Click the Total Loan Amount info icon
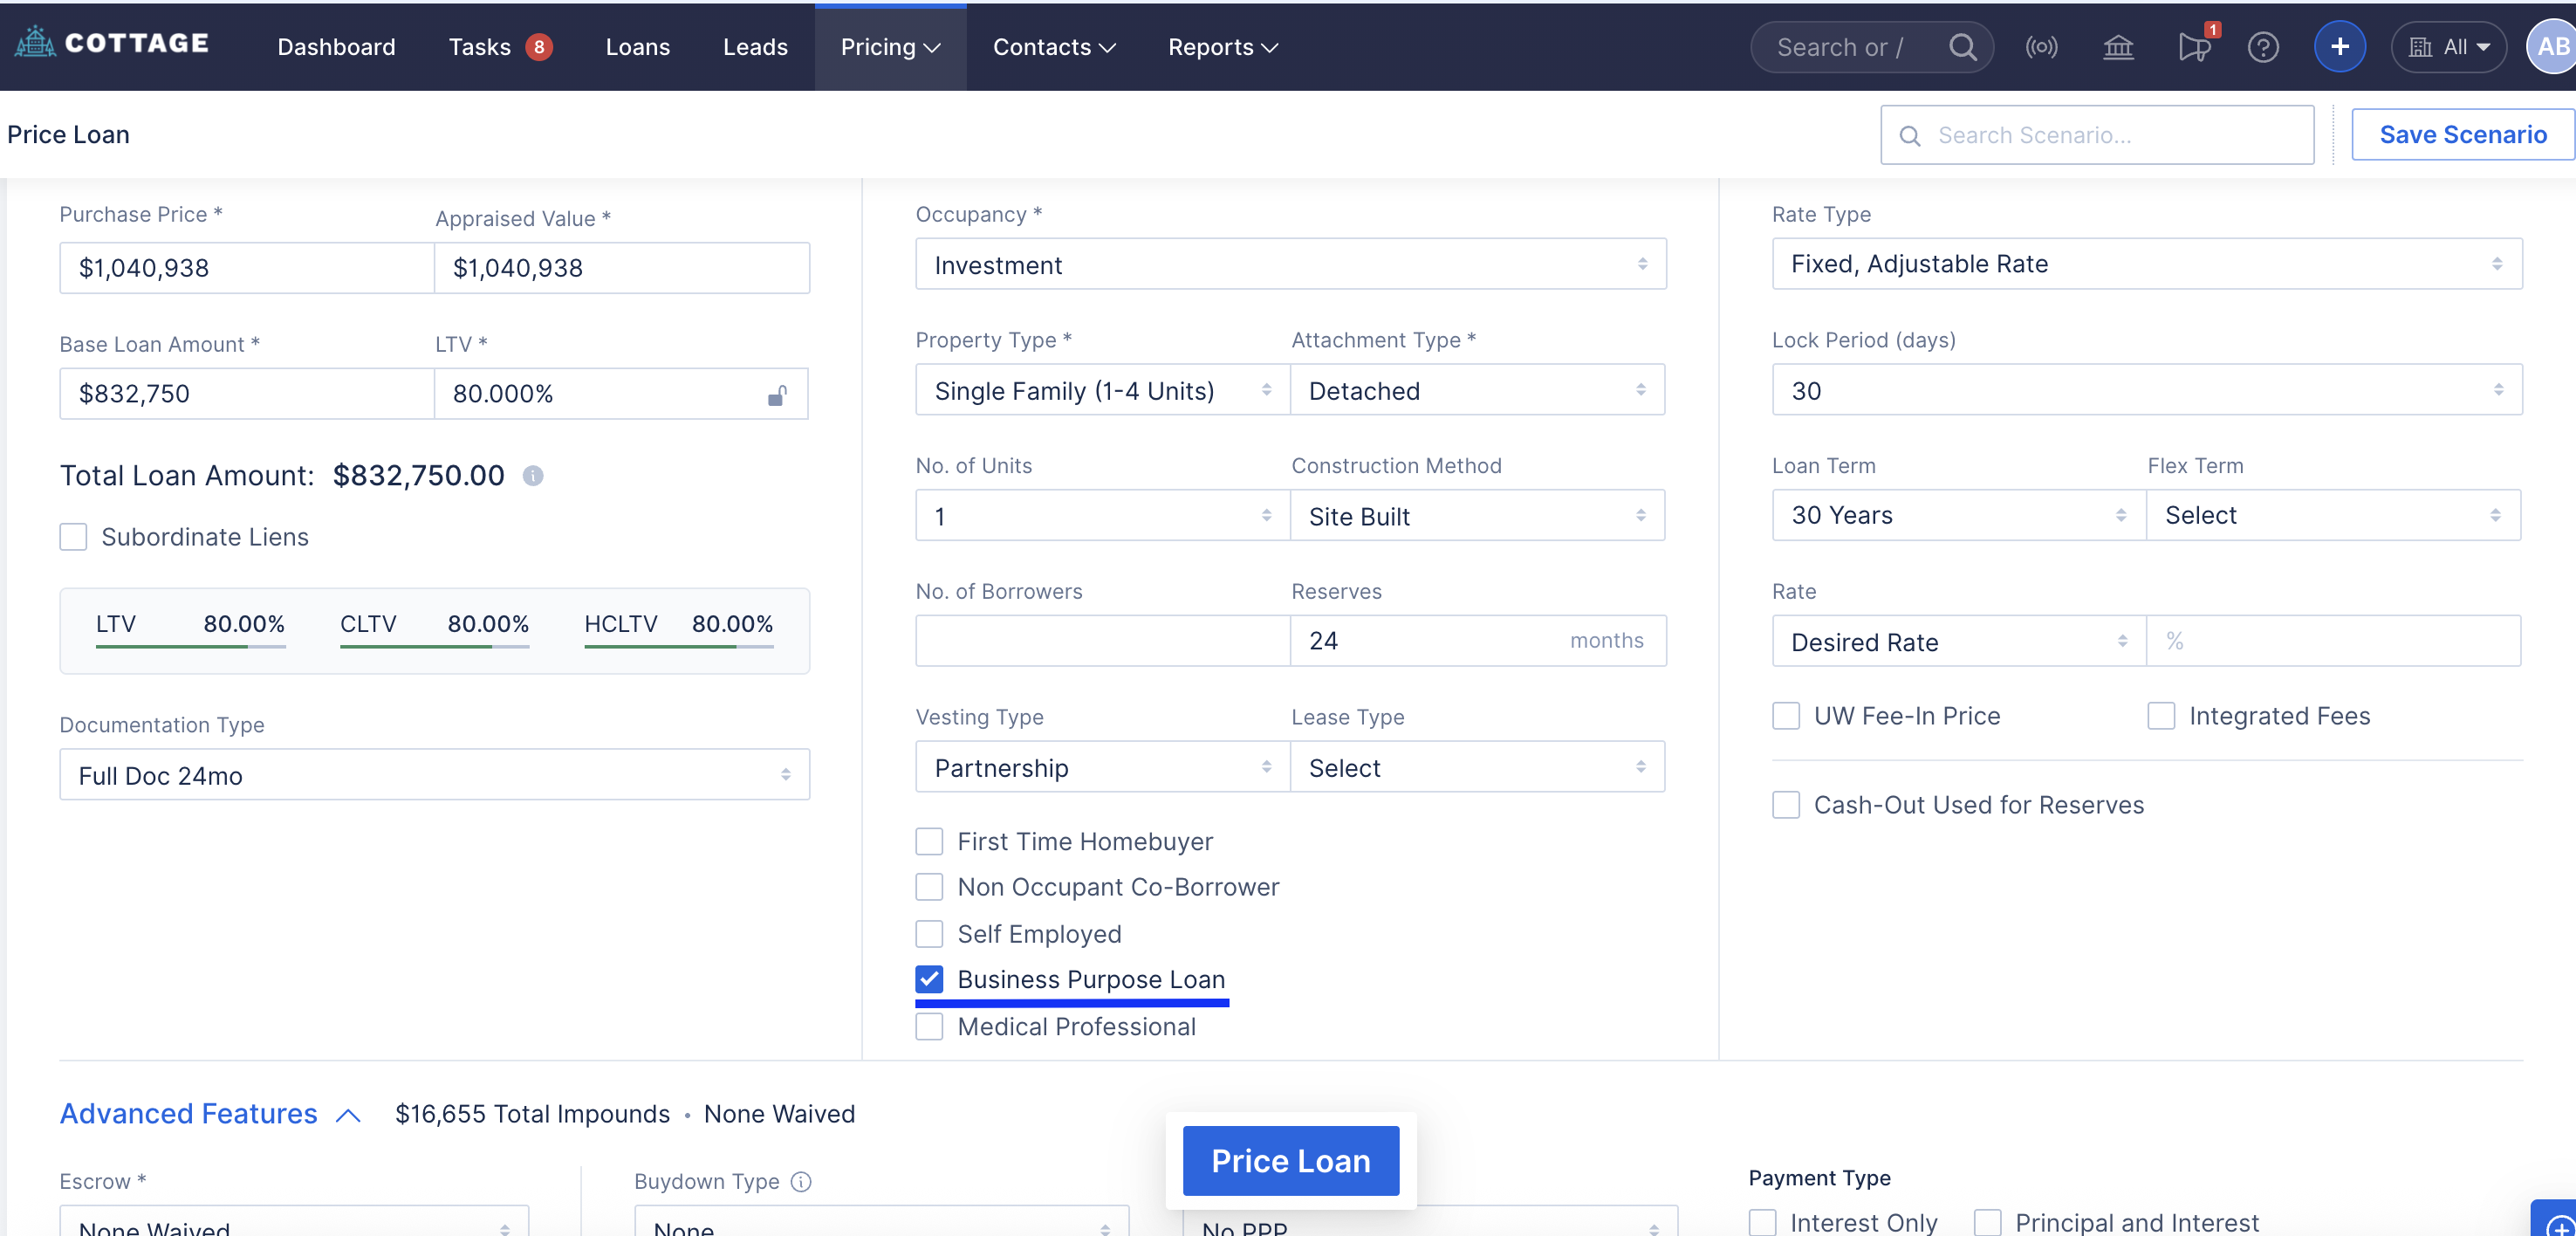Viewport: 2576px width, 1236px height. [x=533, y=476]
